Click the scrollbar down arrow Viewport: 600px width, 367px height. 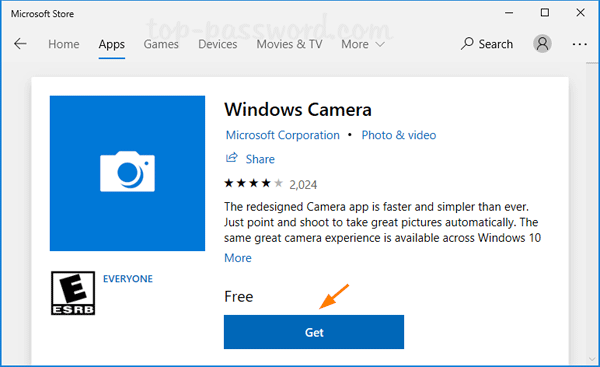point(592,359)
